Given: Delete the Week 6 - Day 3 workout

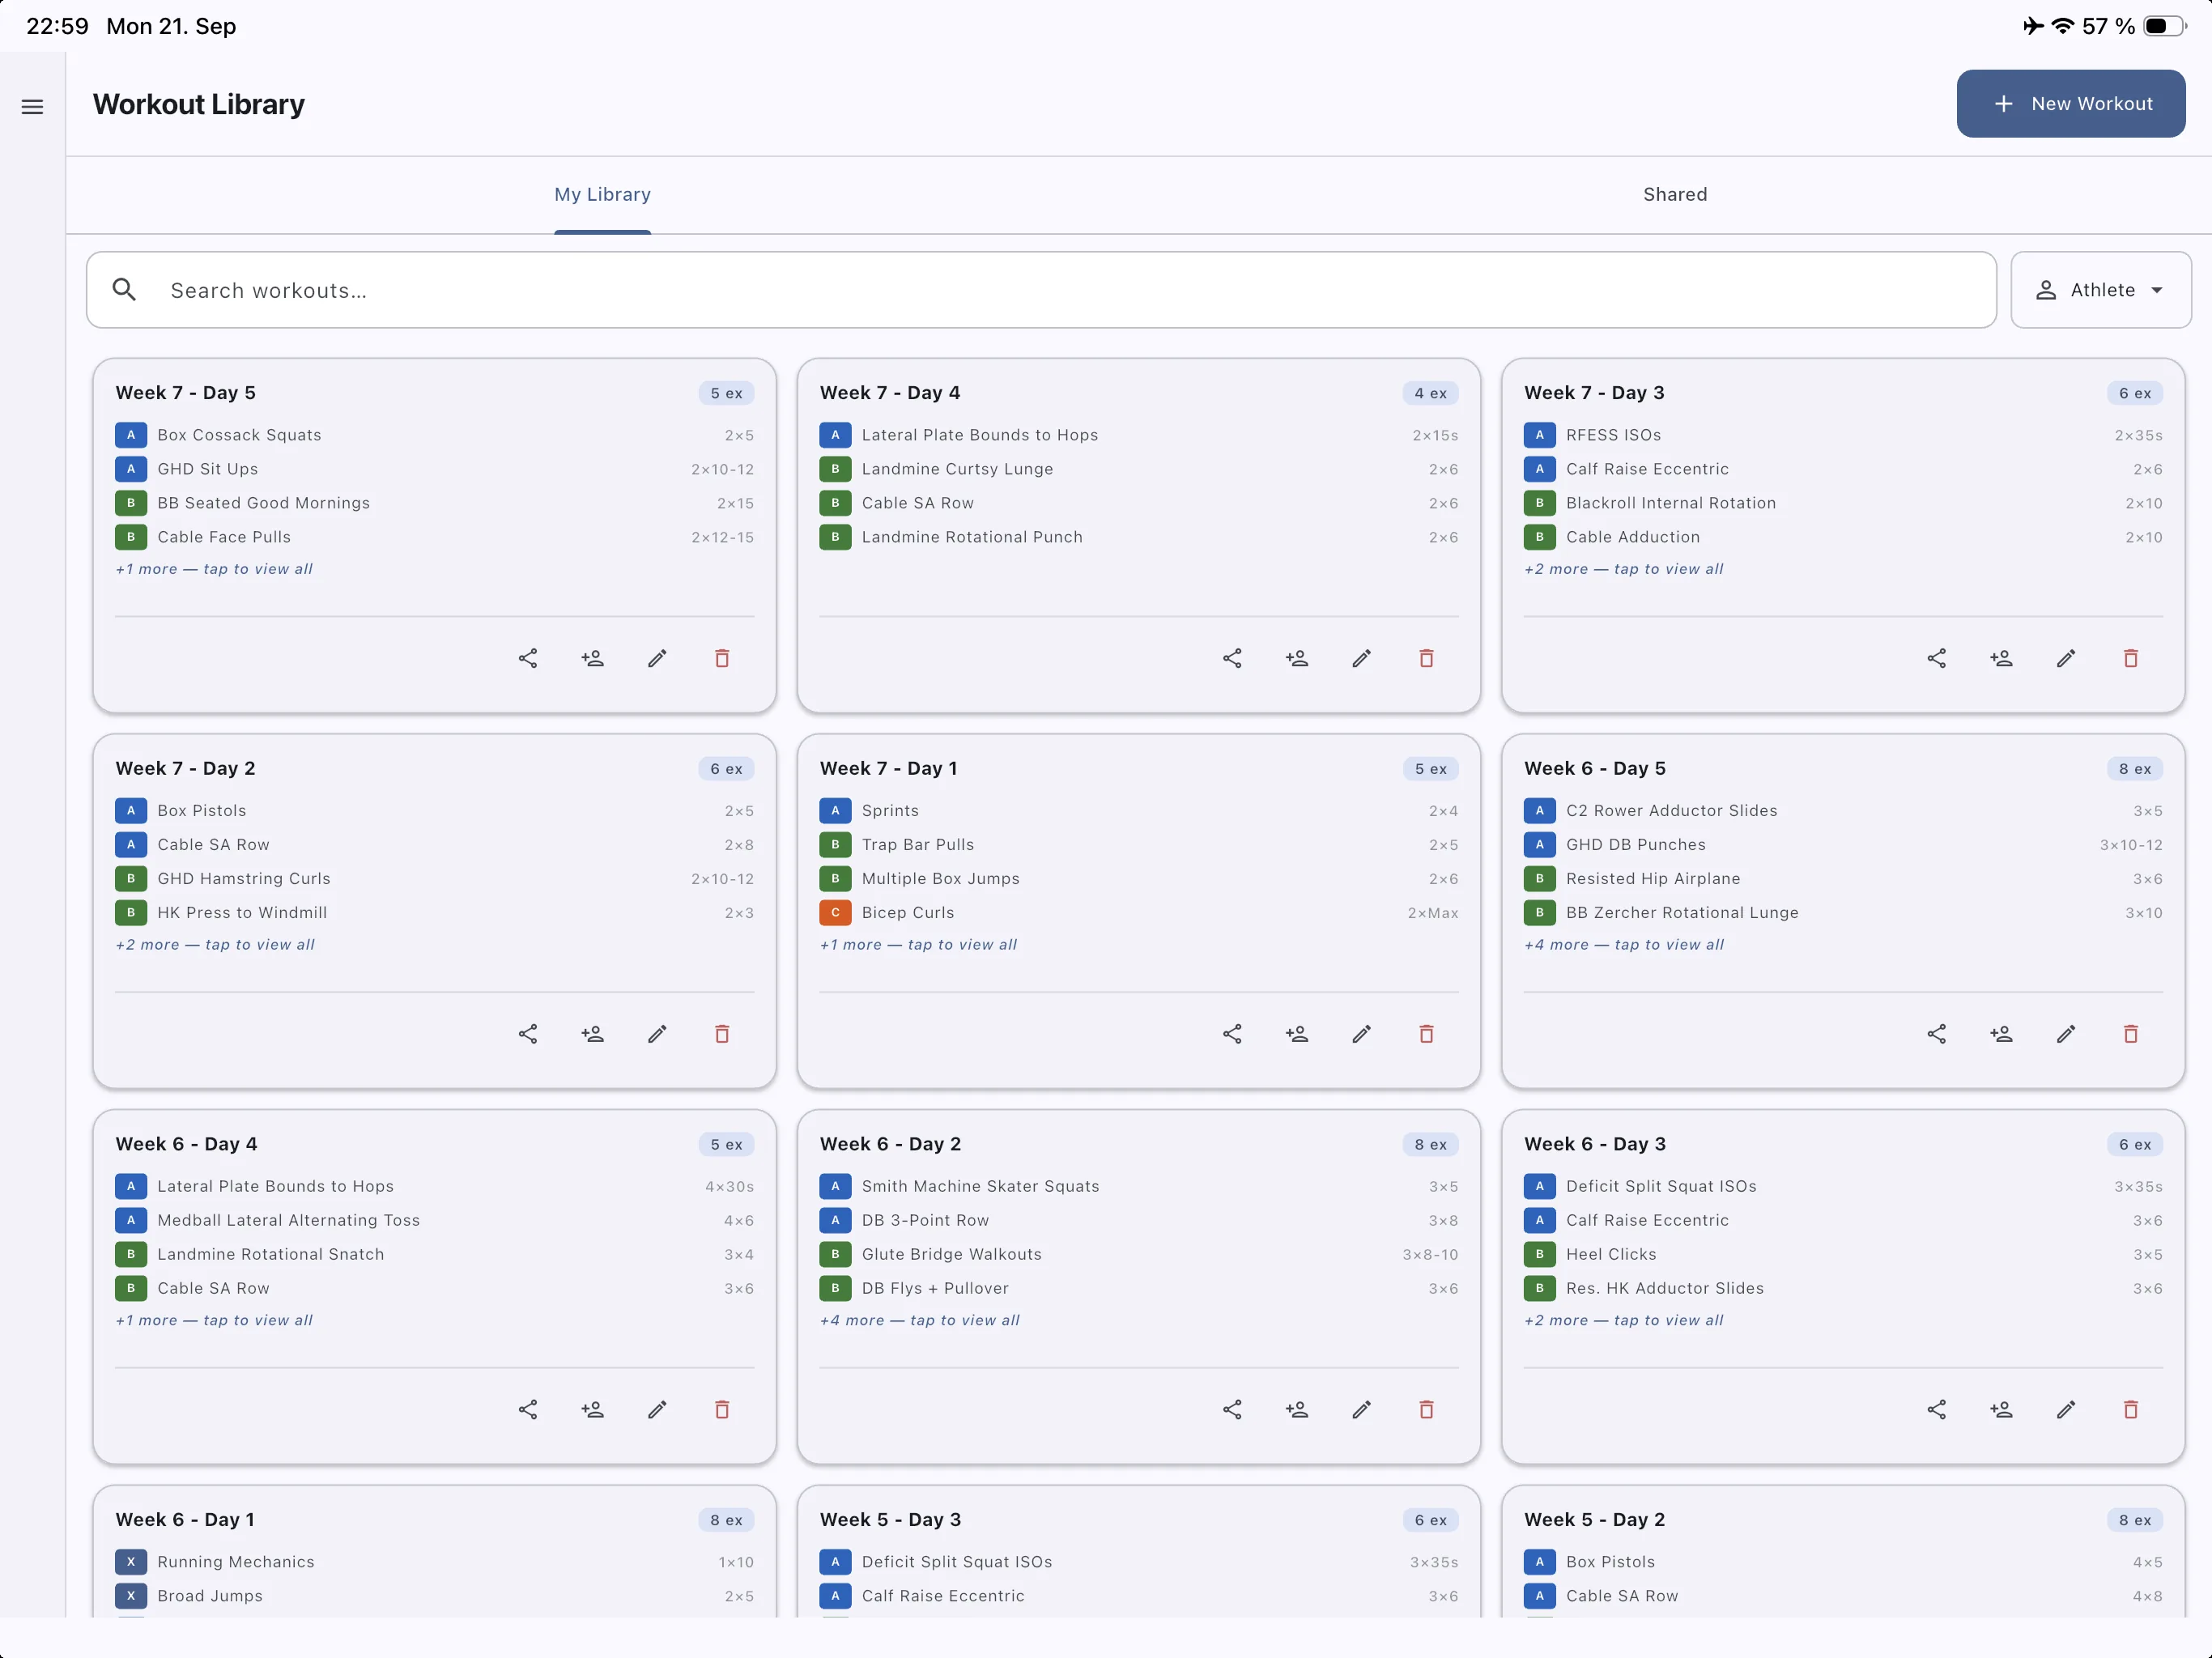Looking at the screenshot, I should coord(2130,1409).
